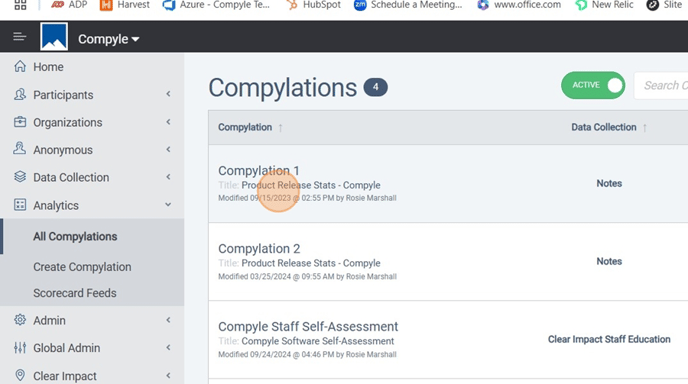Collapse the Analytics section chevron
The image size is (688, 384).
[168, 205]
